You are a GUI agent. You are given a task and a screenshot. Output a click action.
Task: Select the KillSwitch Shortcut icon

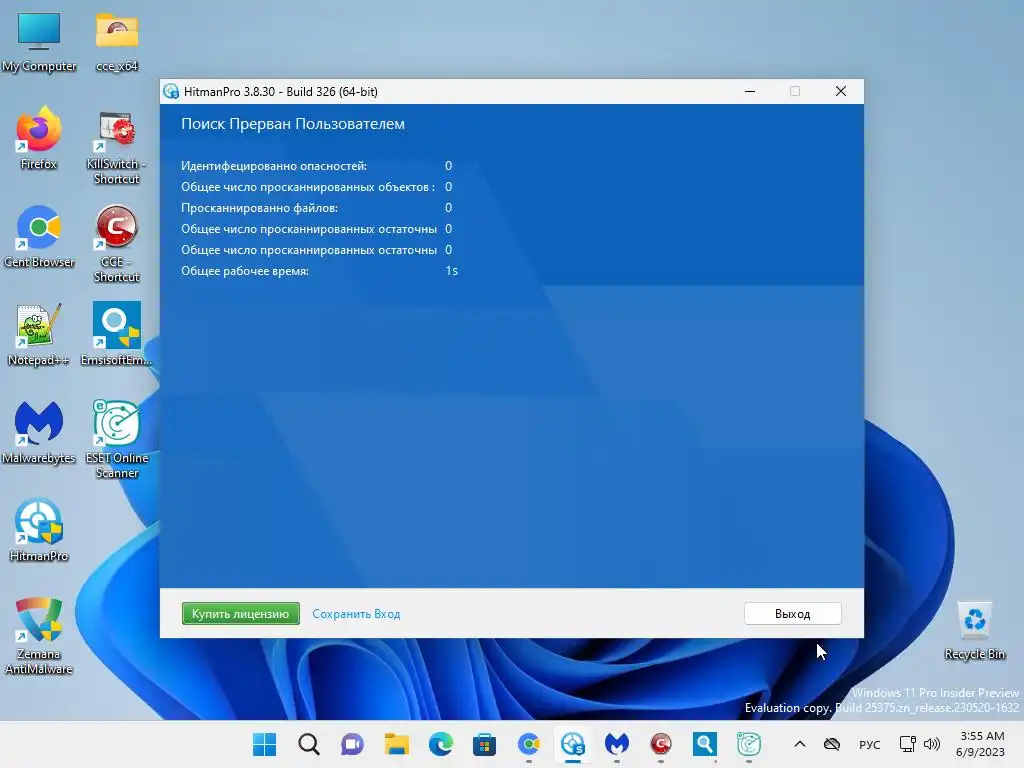[x=116, y=147]
